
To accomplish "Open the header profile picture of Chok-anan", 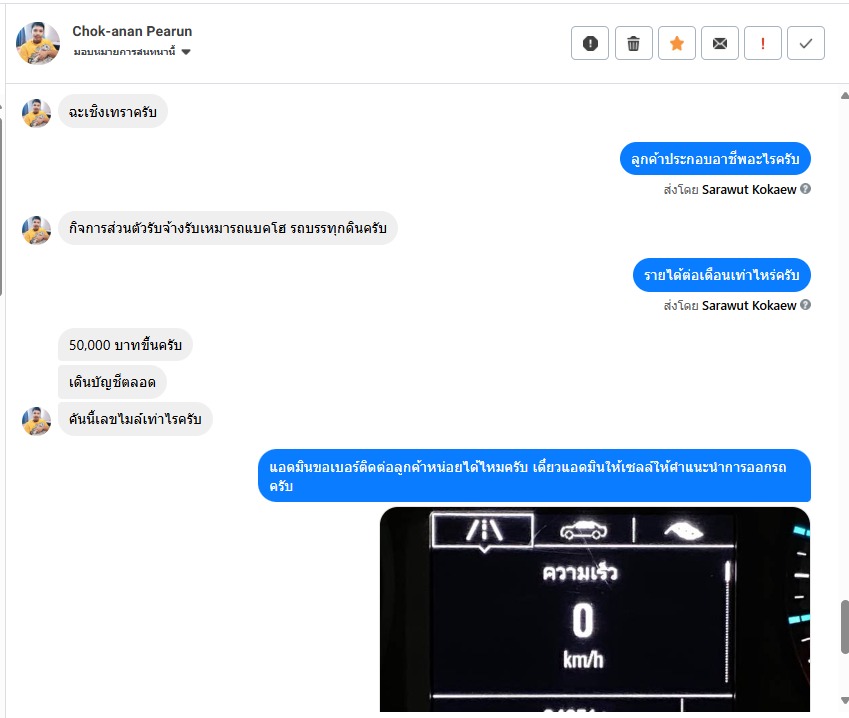I will [x=38, y=43].
